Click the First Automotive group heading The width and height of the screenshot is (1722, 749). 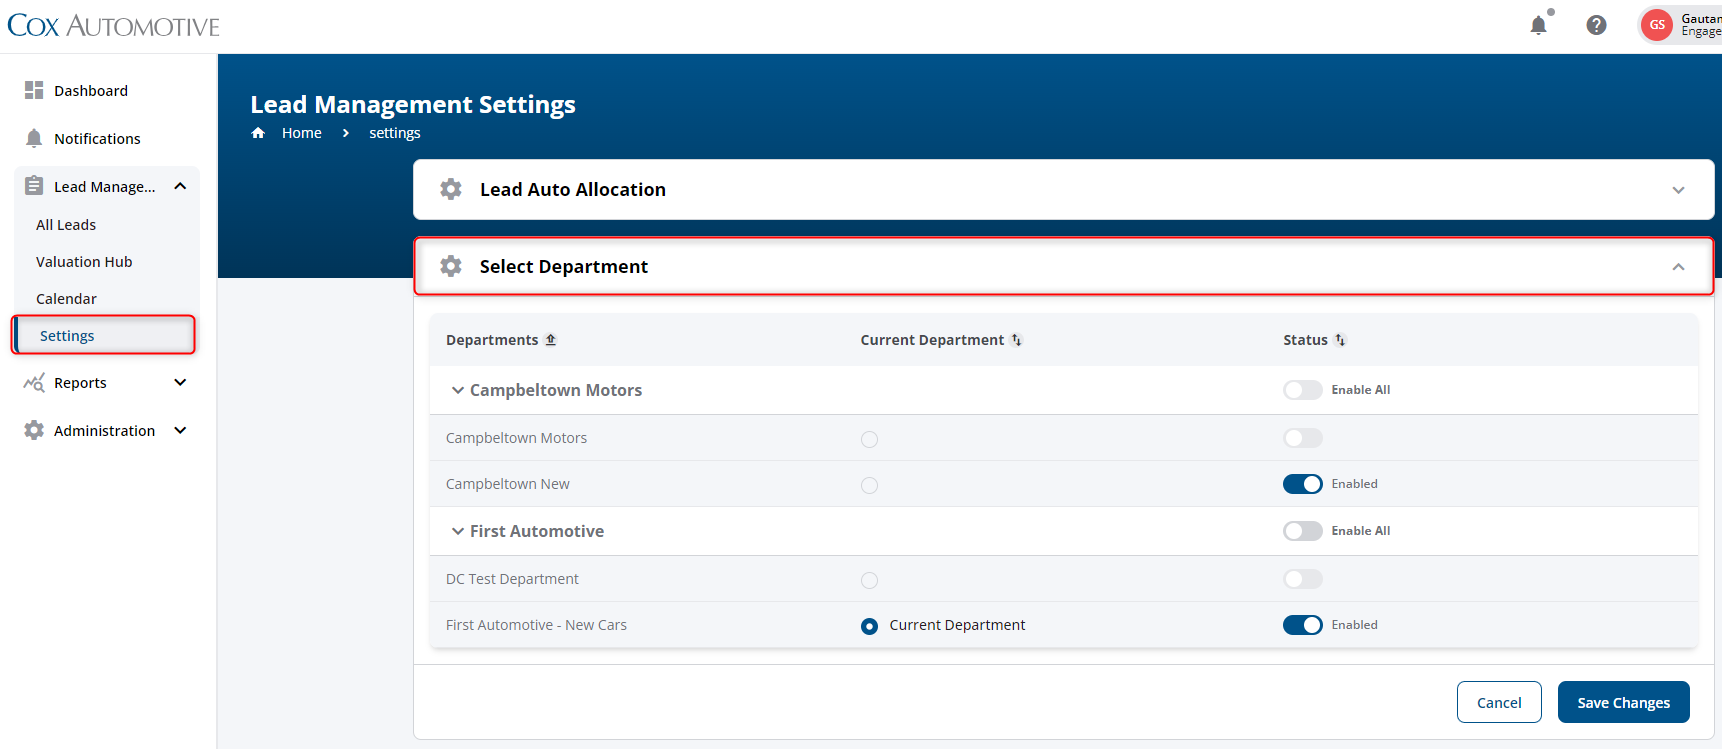[x=537, y=531]
